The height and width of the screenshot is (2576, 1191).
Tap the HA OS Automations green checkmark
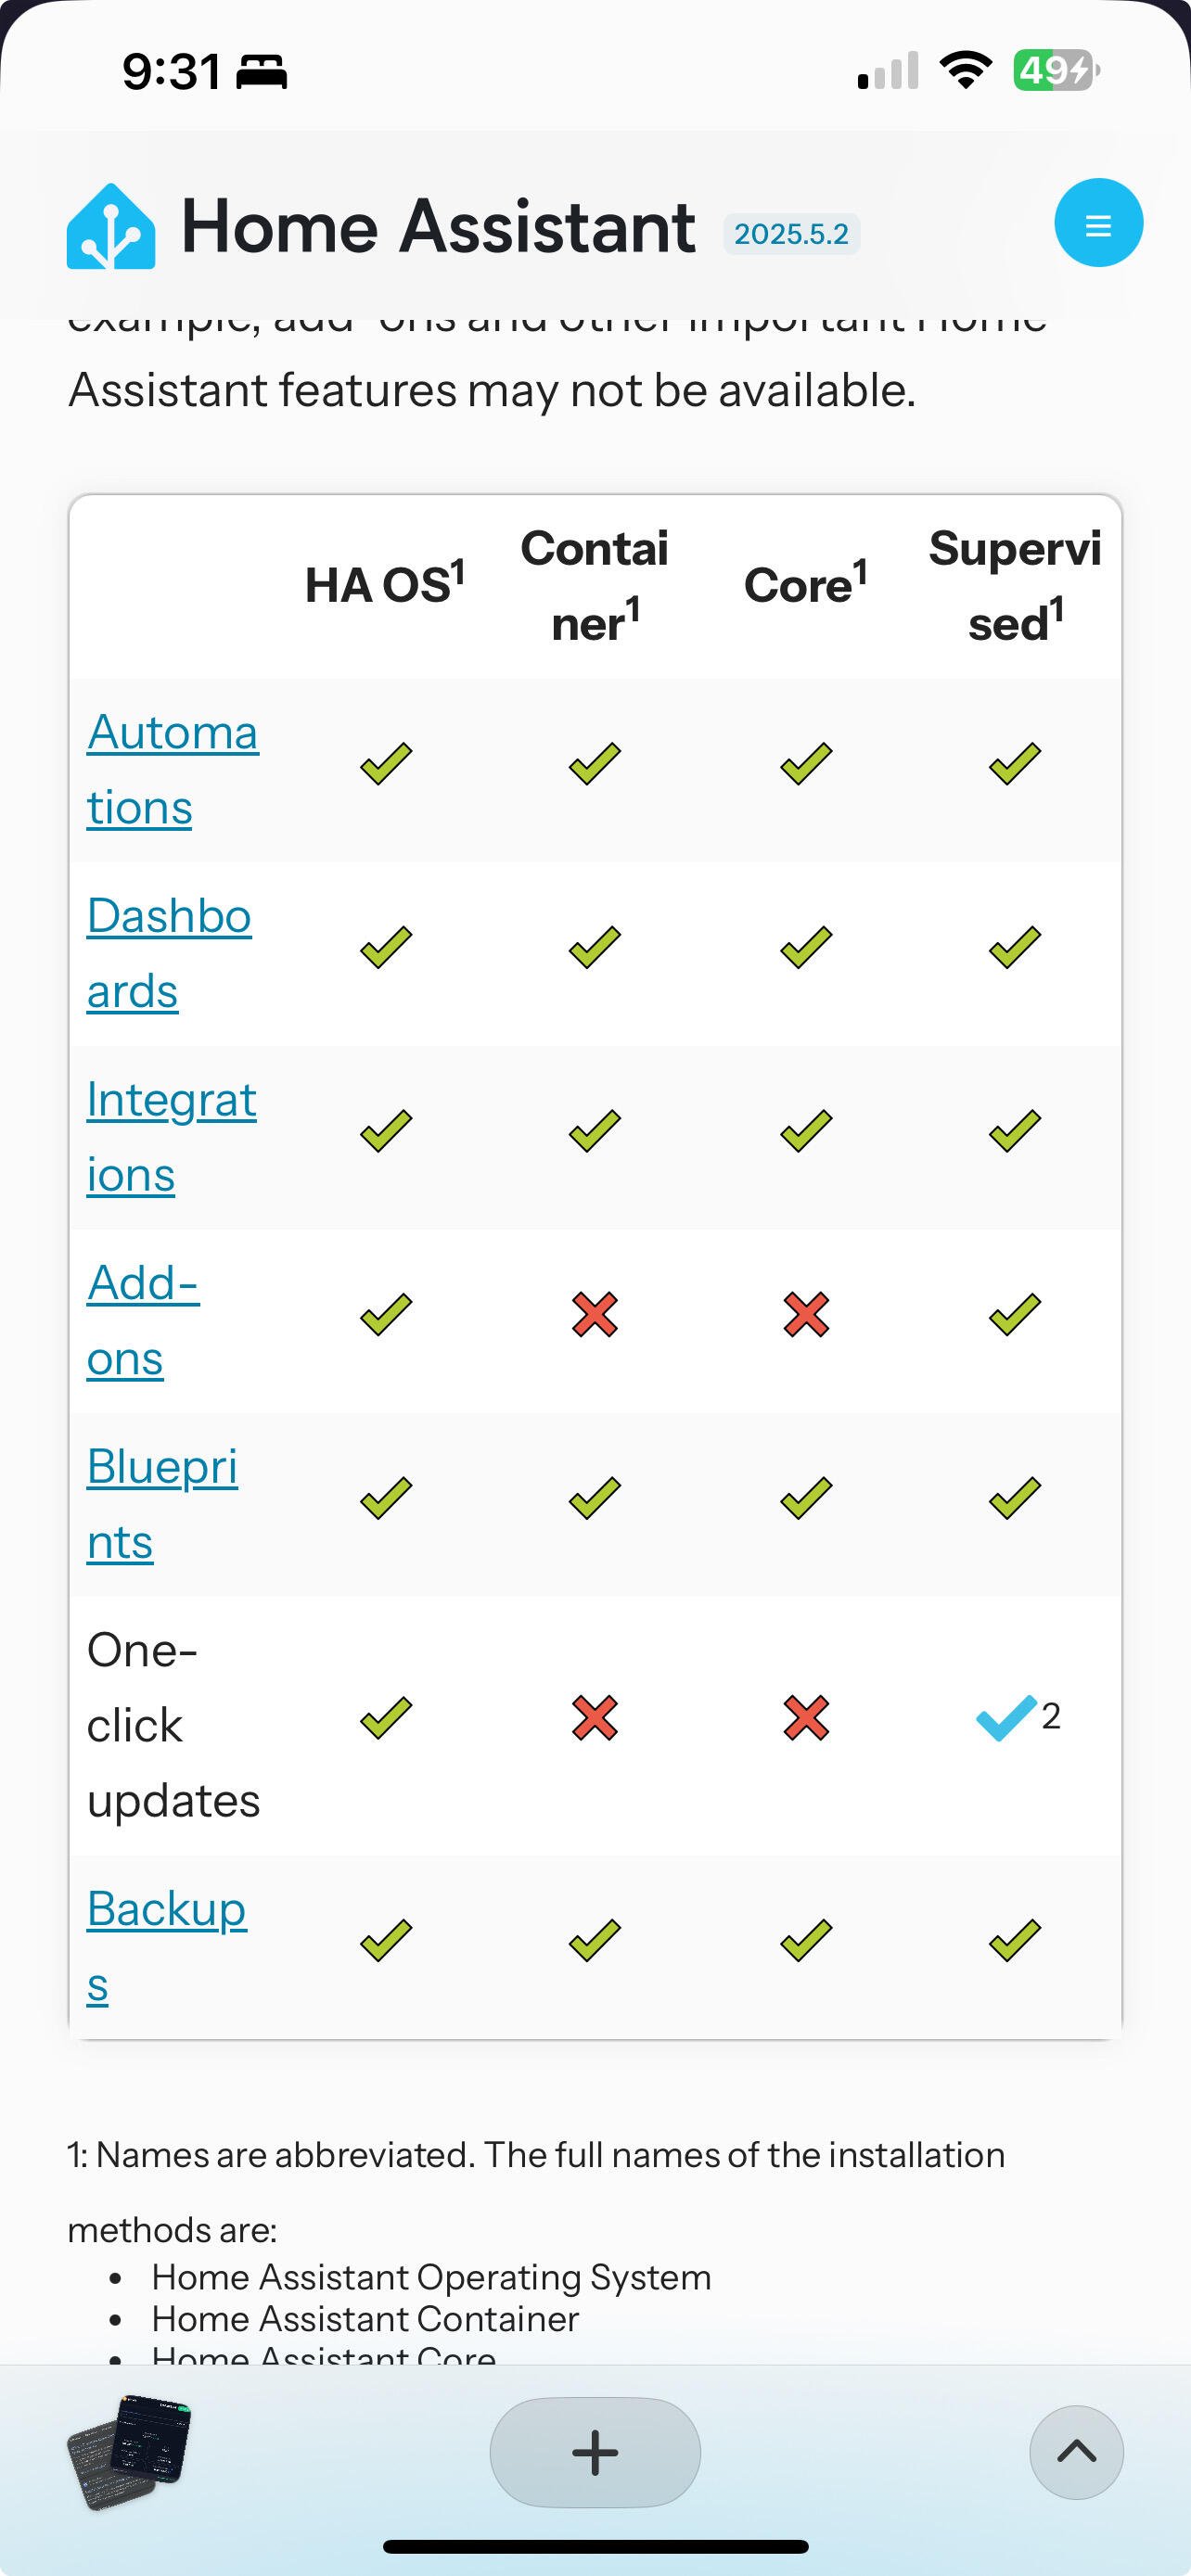(x=386, y=764)
